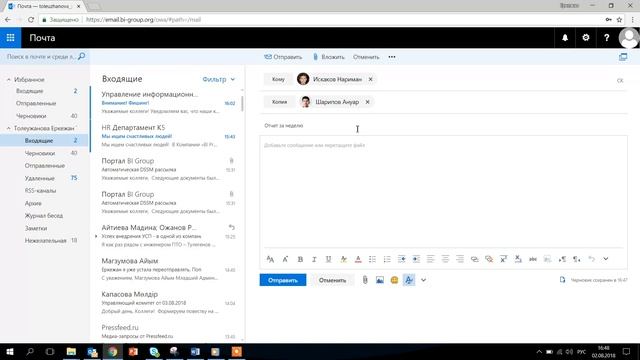
Task: Open Word from Windows taskbar
Action: (x=195, y=351)
